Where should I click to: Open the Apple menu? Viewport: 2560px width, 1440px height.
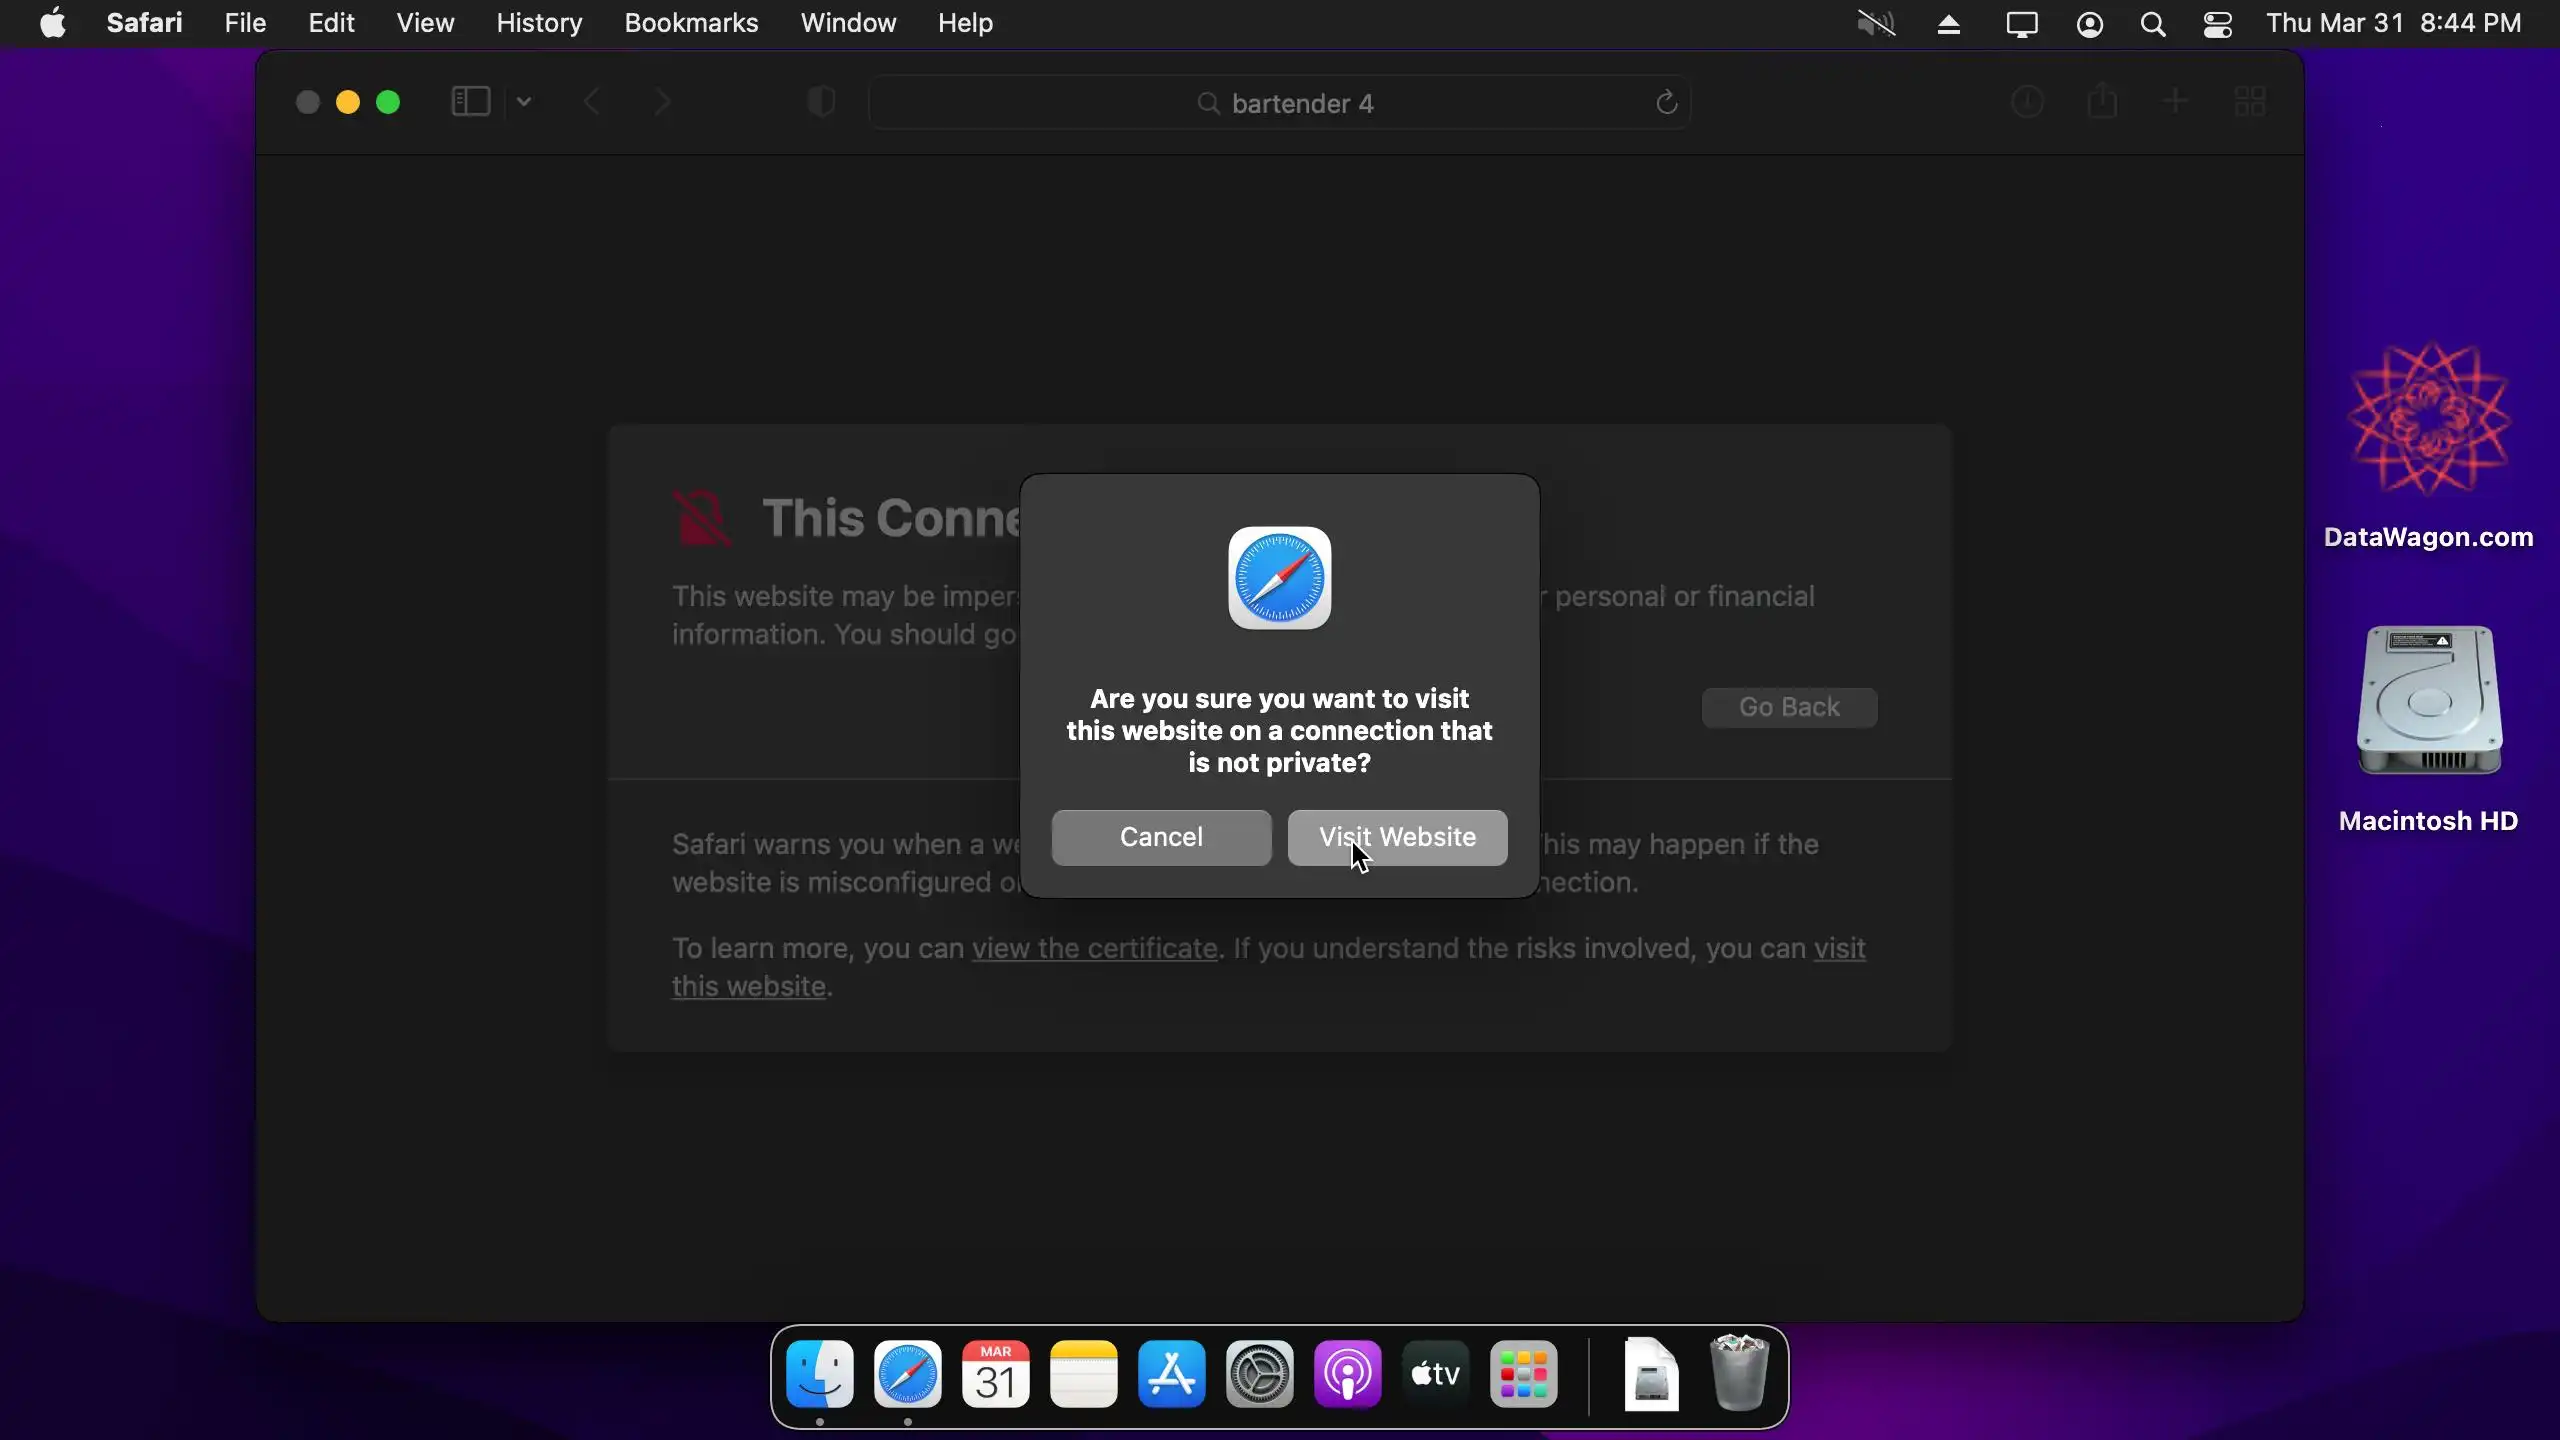pos(52,23)
